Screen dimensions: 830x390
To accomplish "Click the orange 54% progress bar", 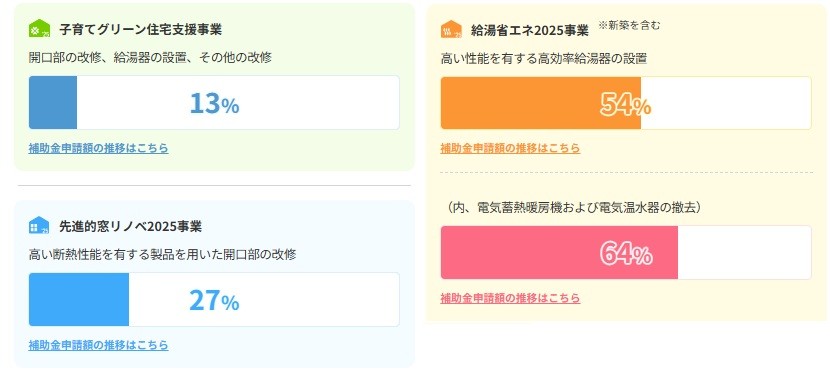I will coord(626,103).
